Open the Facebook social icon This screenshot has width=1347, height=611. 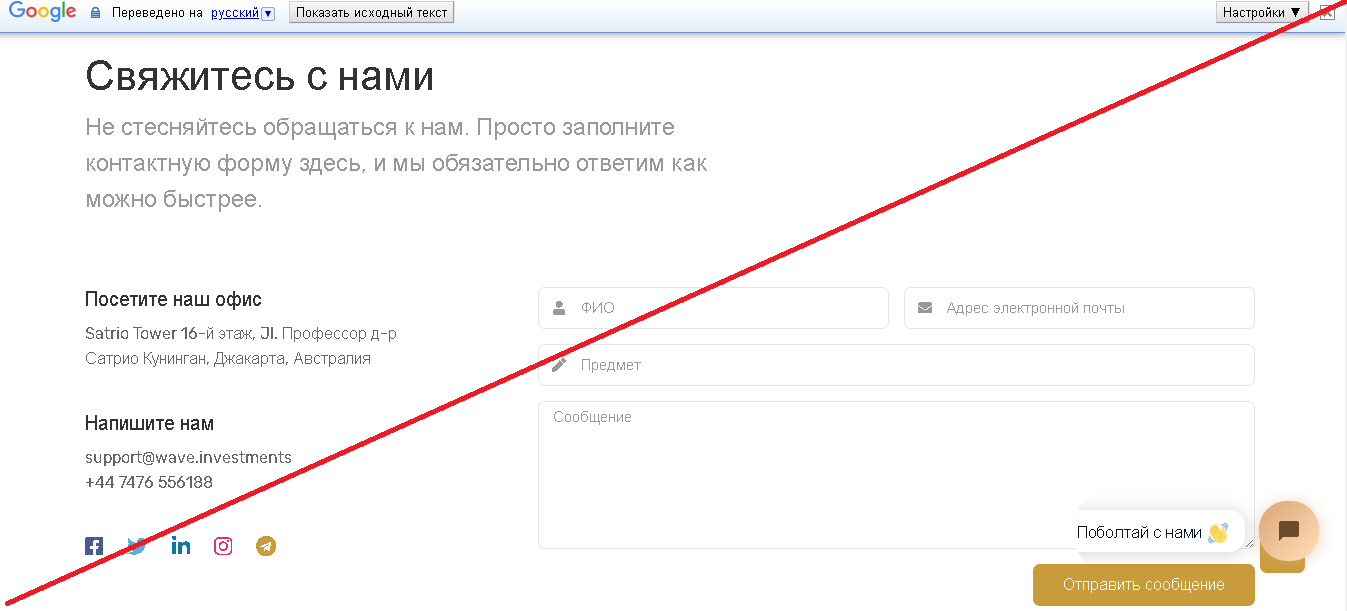pos(94,546)
